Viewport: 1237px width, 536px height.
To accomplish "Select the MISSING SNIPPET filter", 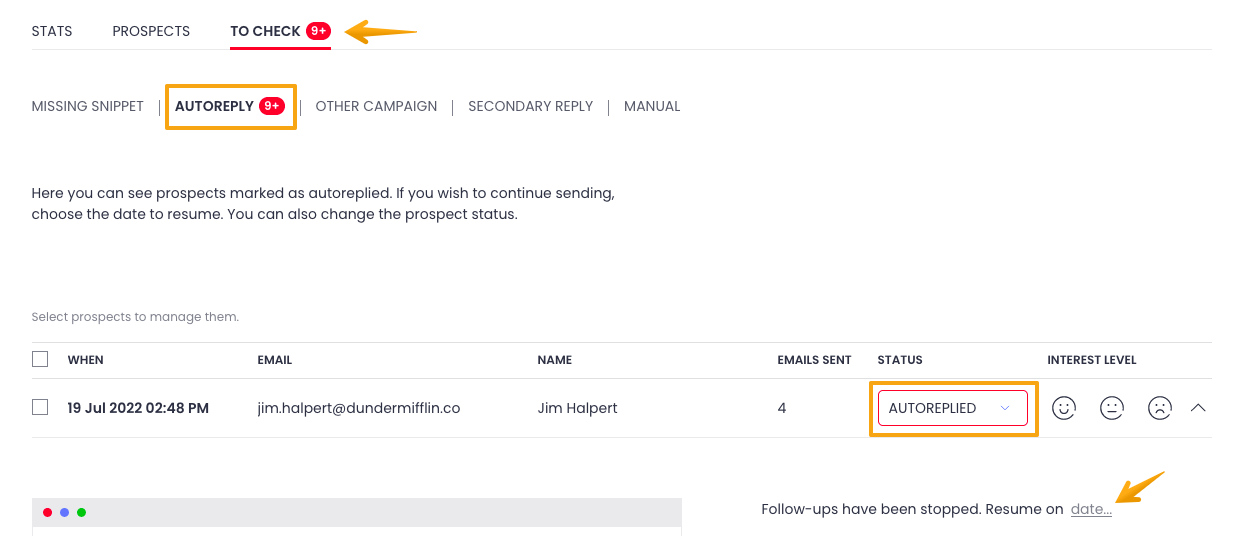I will pos(88,106).
